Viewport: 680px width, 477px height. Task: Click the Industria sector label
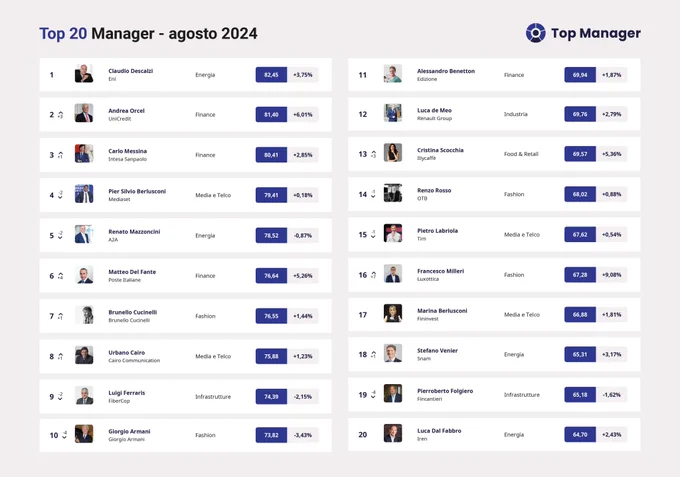[x=516, y=114]
